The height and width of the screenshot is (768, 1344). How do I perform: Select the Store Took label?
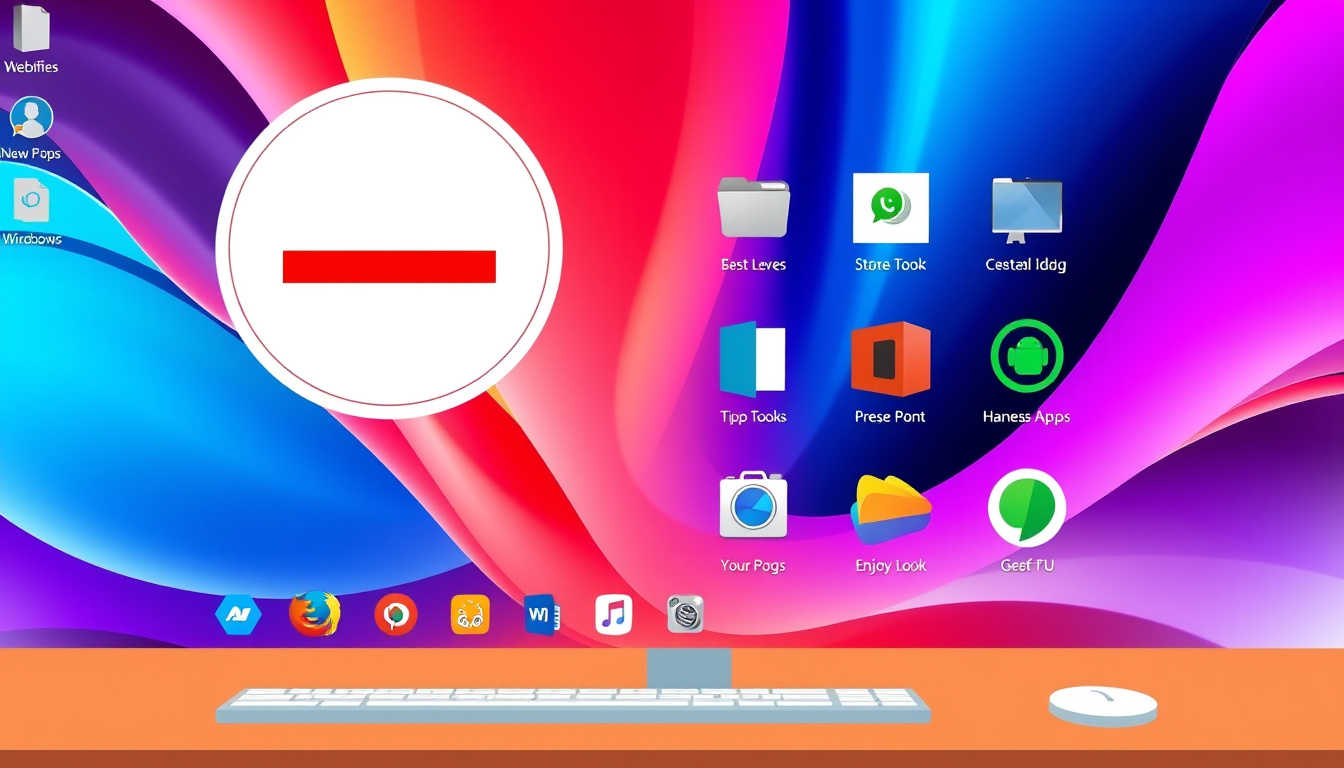click(890, 265)
